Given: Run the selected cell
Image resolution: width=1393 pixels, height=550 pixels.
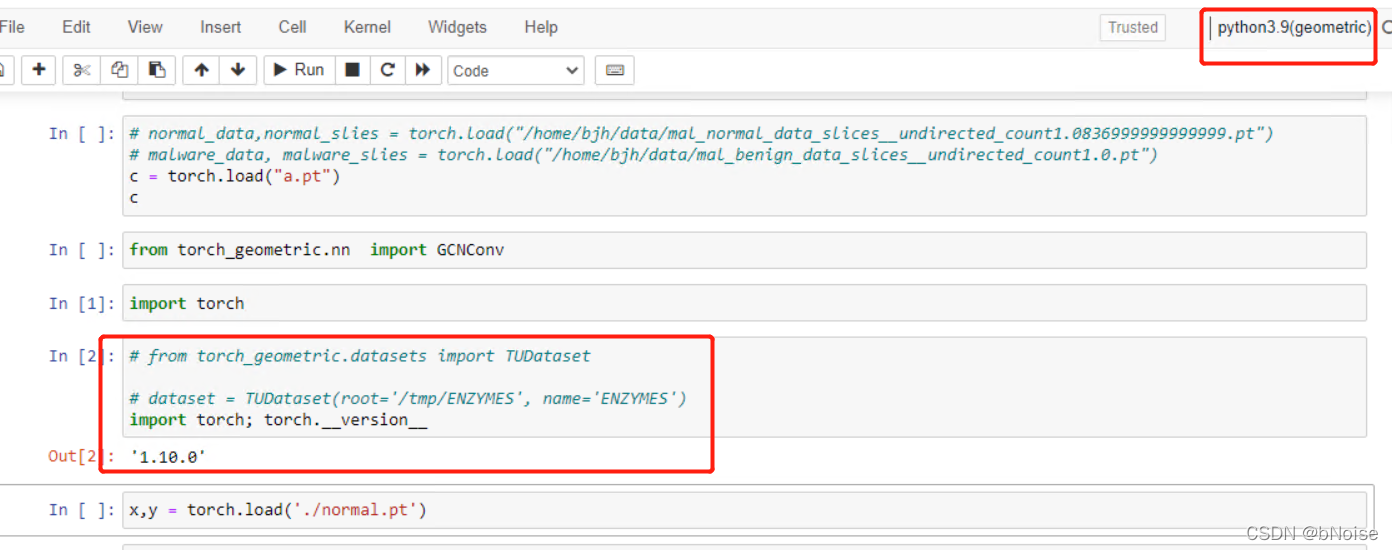Looking at the screenshot, I should [x=299, y=70].
